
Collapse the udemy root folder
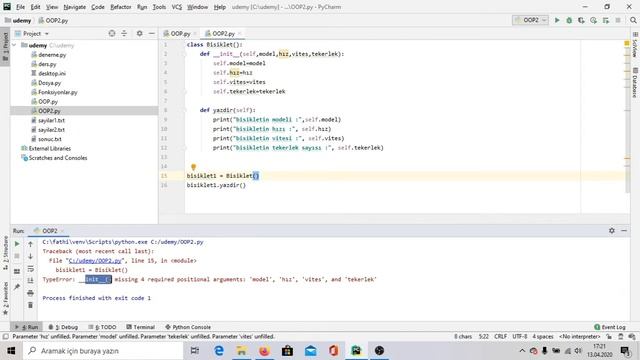click(14, 45)
